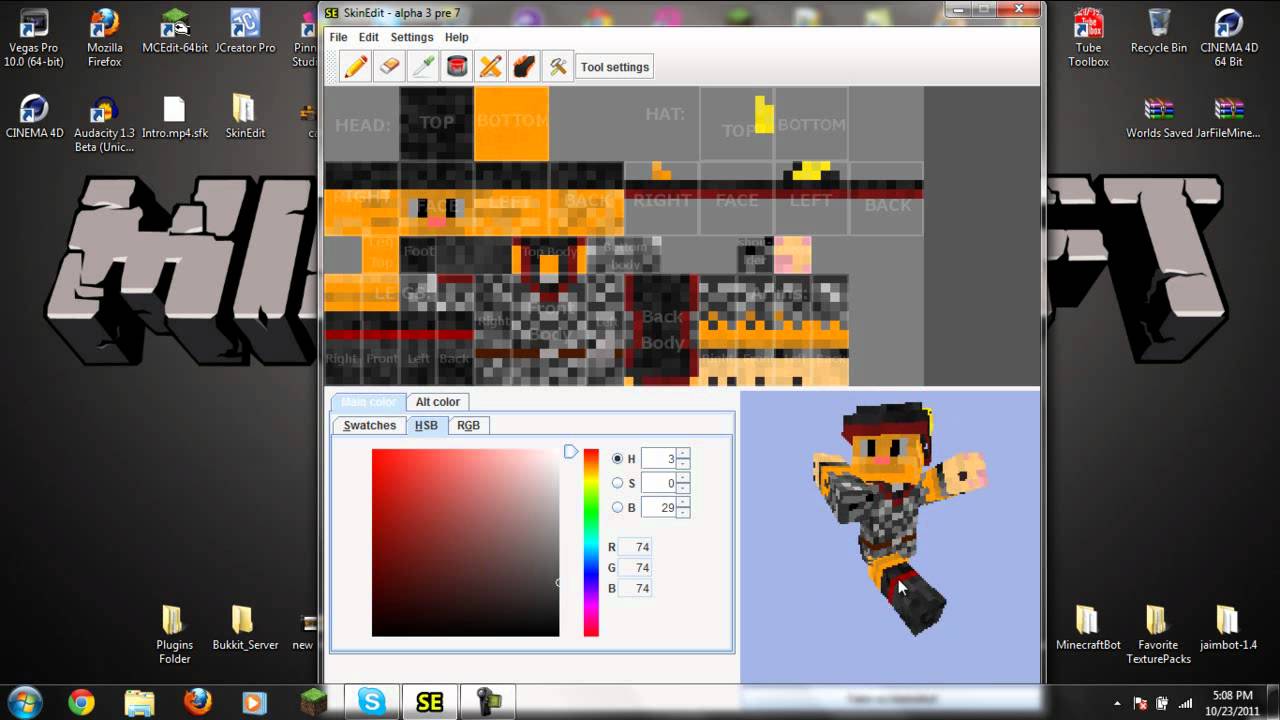Switch to the Main color tab
The image size is (1280, 720).
tap(369, 402)
